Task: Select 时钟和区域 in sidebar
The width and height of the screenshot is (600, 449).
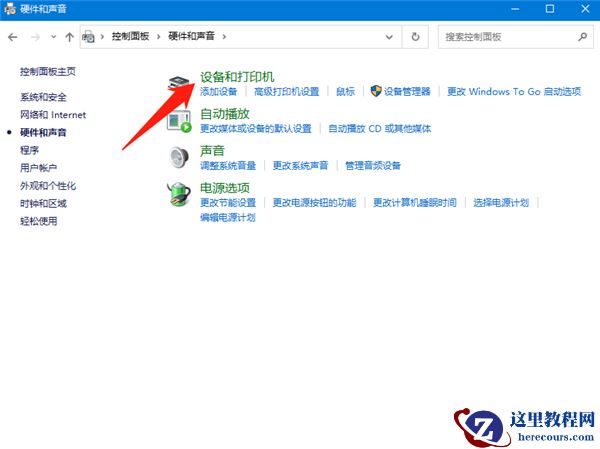Action: [43, 203]
